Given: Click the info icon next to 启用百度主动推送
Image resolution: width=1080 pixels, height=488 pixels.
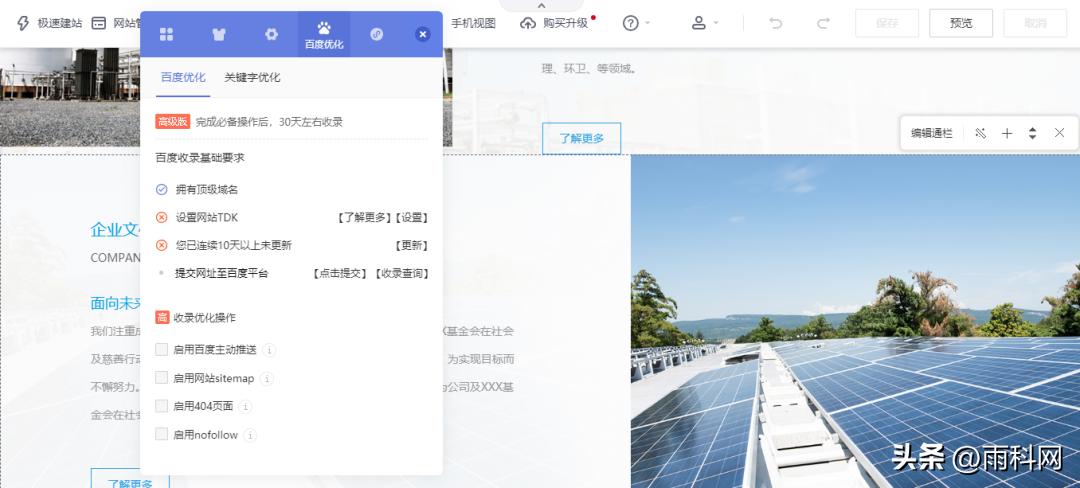Looking at the screenshot, I should tap(269, 350).
